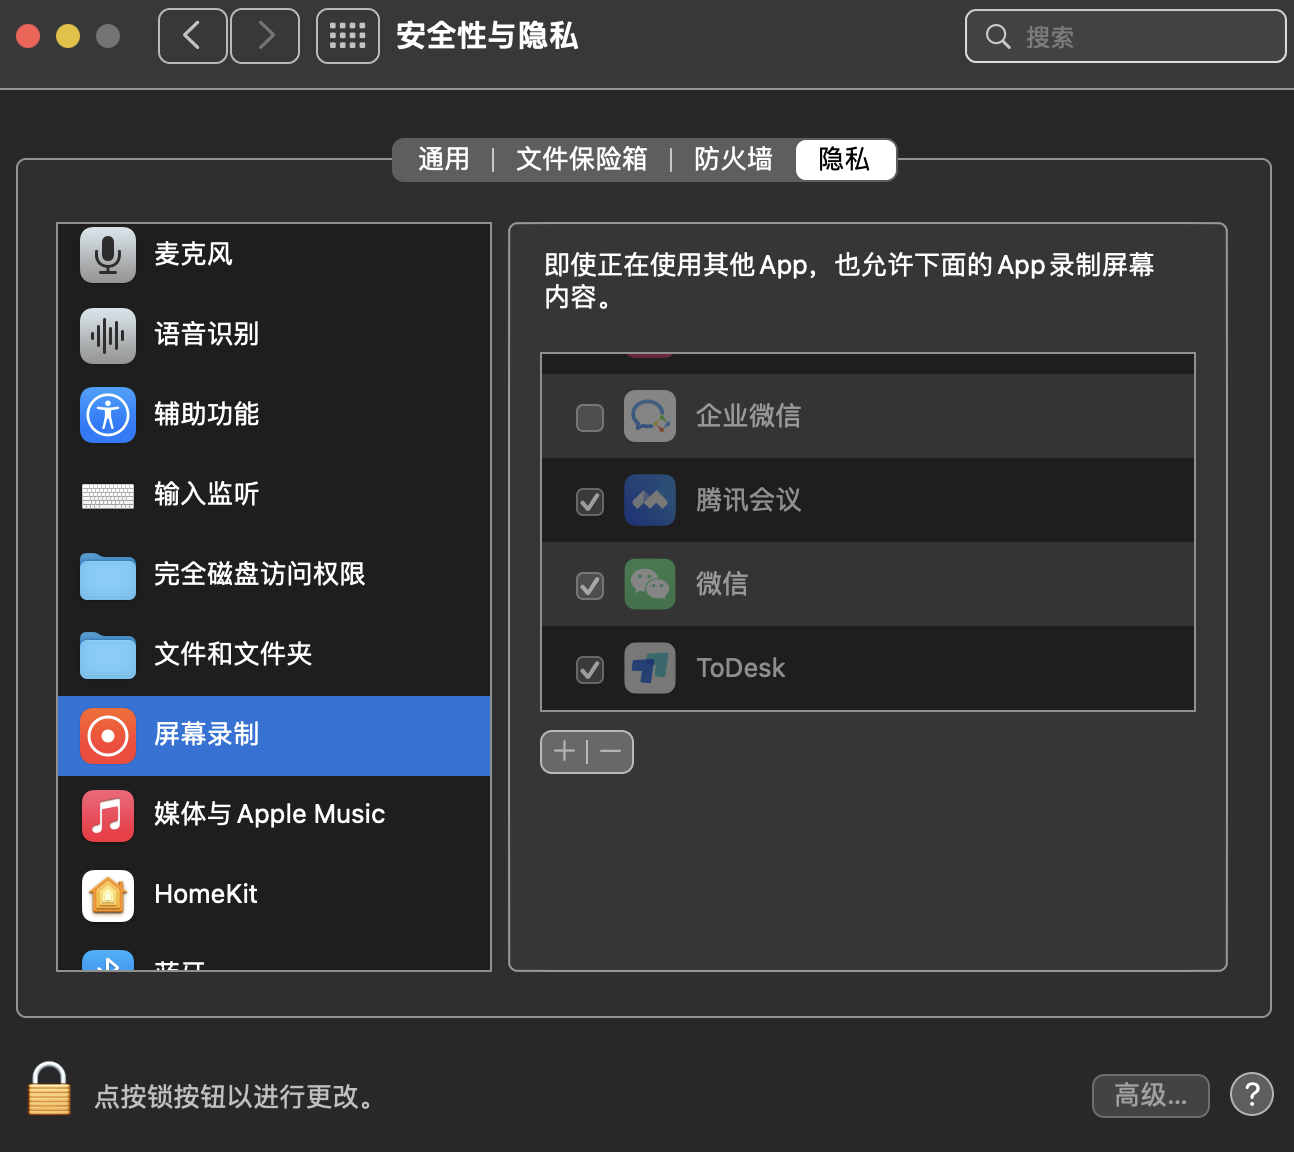Switch to the 文件保险箱 tab
Image resolution: width=1294 pixels, height=1152 pixels.
point(582,159)
